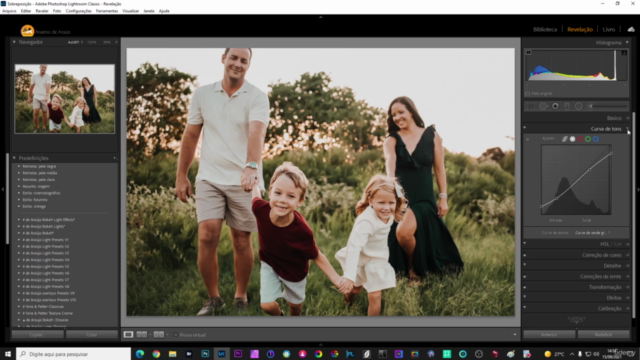This screenshot has height=360, width=640.
Task: Toggle the Efeitos panel switch
Action: (525, 297)
